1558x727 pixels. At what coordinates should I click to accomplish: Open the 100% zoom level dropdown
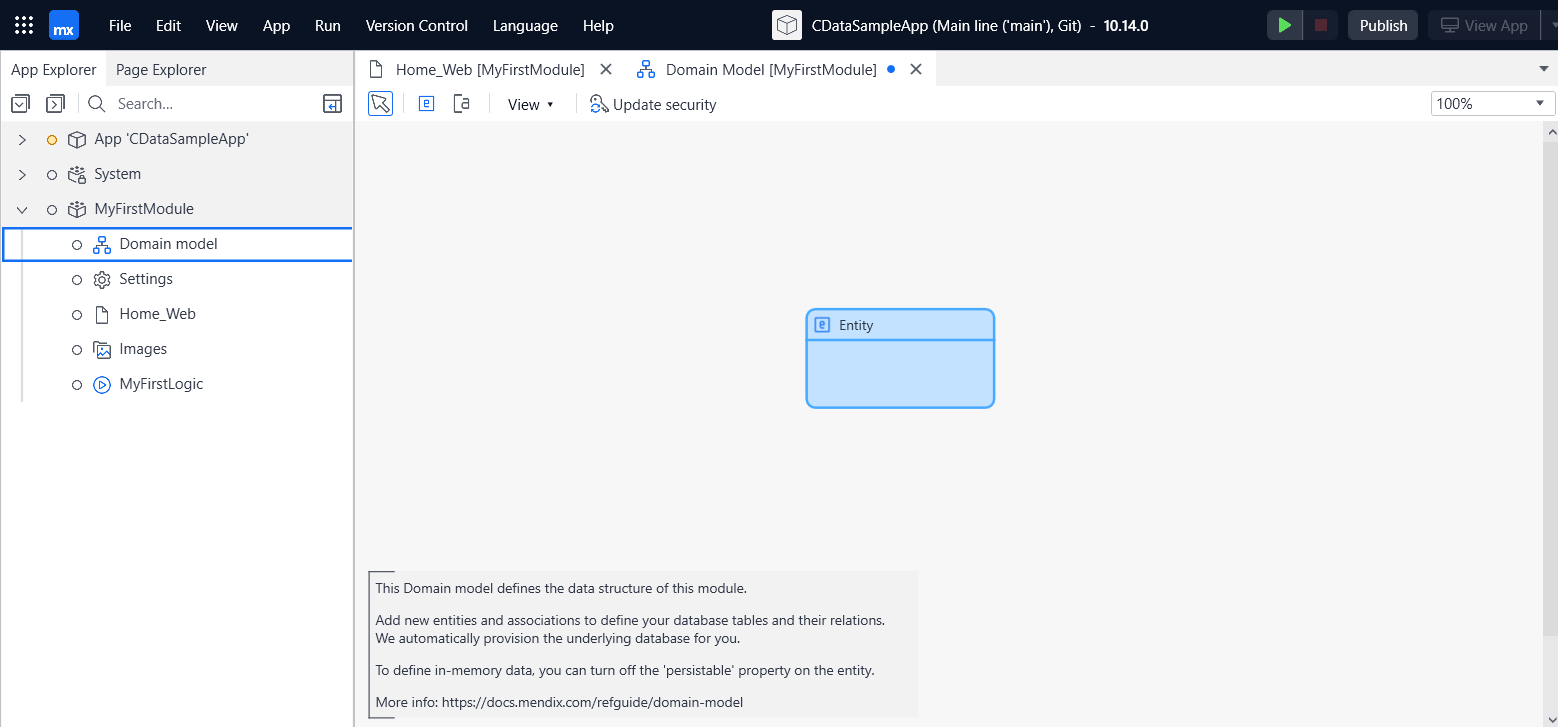pyautogui.click(x=1493, y=104)
